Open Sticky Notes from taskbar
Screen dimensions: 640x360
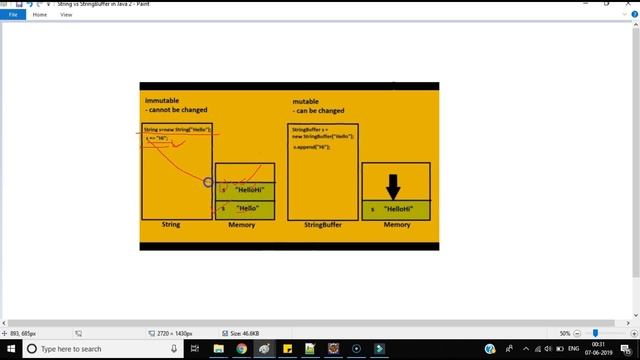[x=287, y=349]
